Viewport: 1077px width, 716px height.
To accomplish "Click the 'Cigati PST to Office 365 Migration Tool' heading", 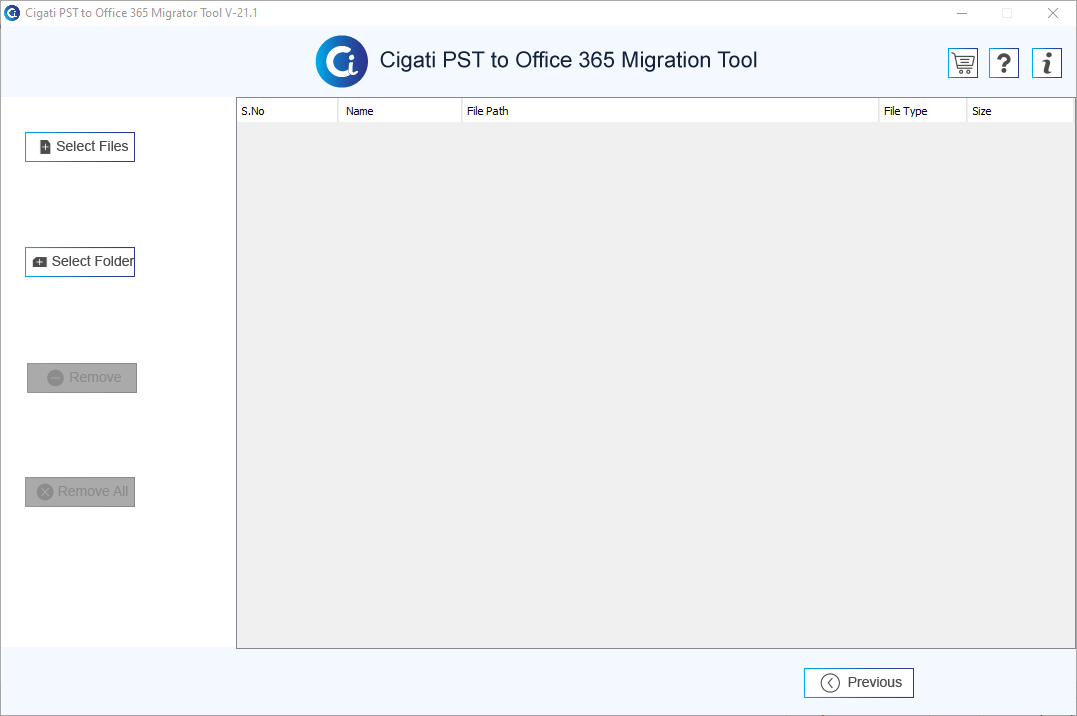I will coord(569,60).
